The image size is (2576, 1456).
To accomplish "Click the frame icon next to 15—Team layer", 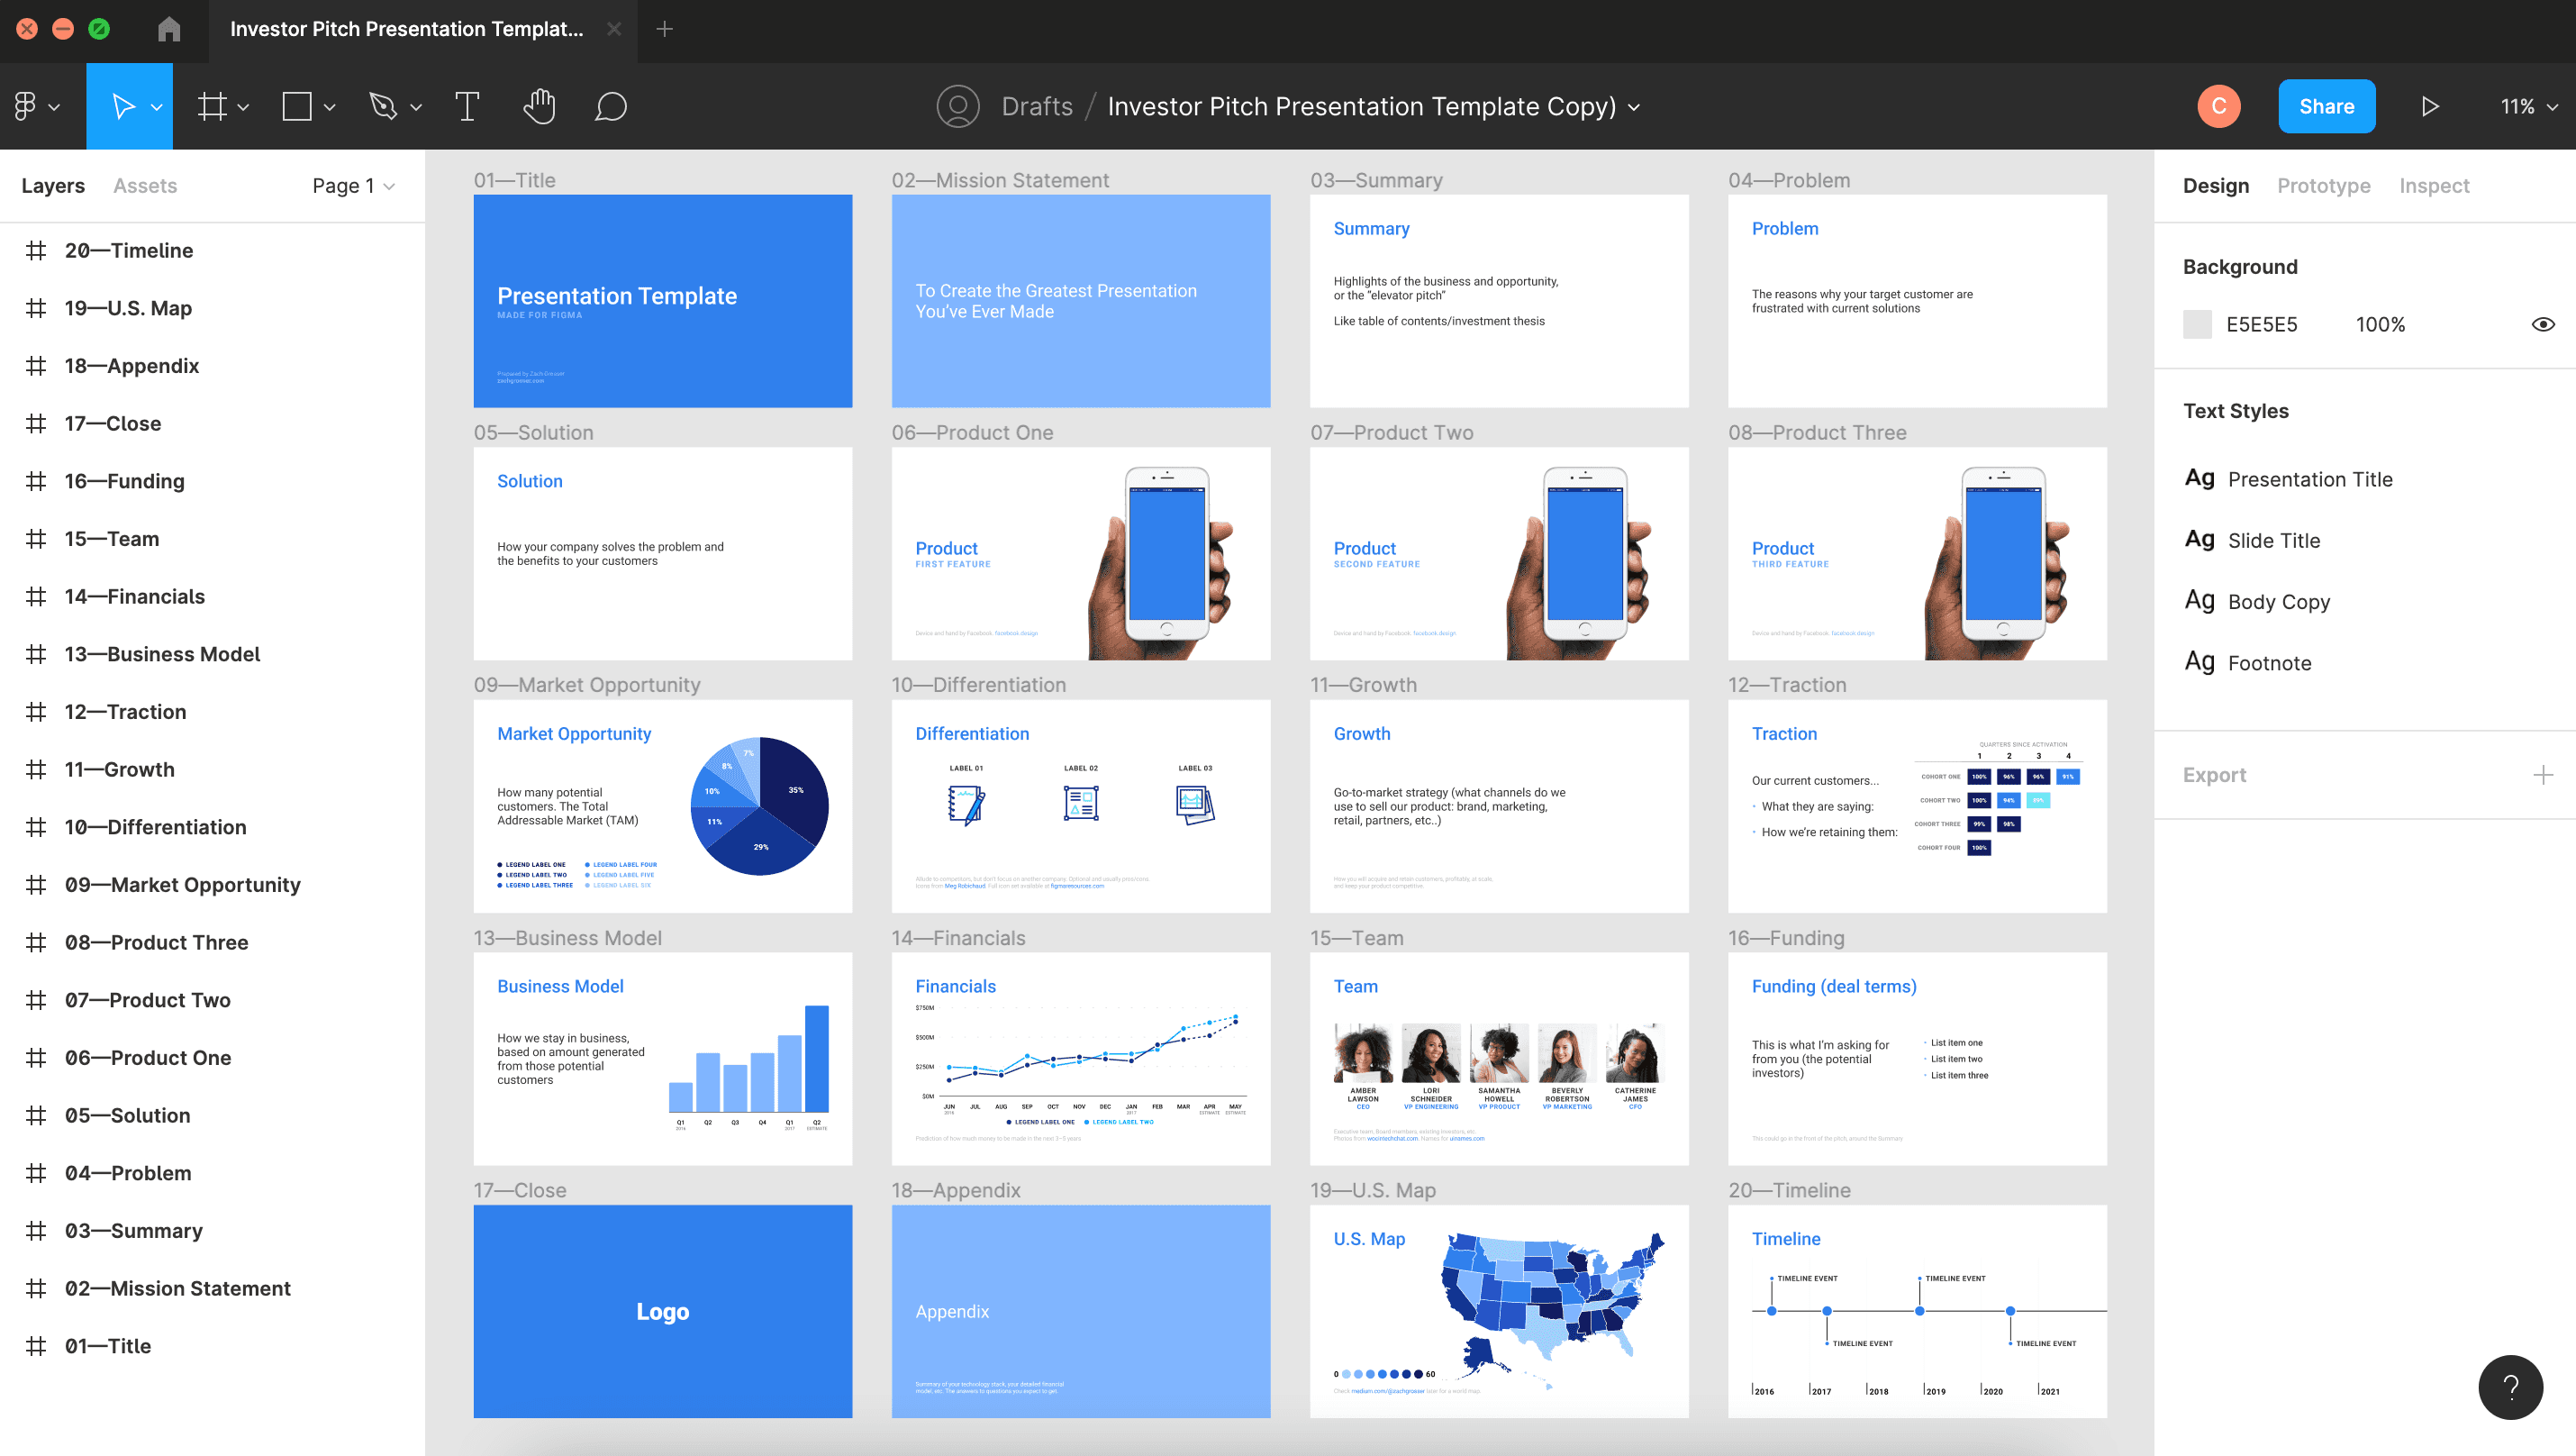I will point(36,539).
